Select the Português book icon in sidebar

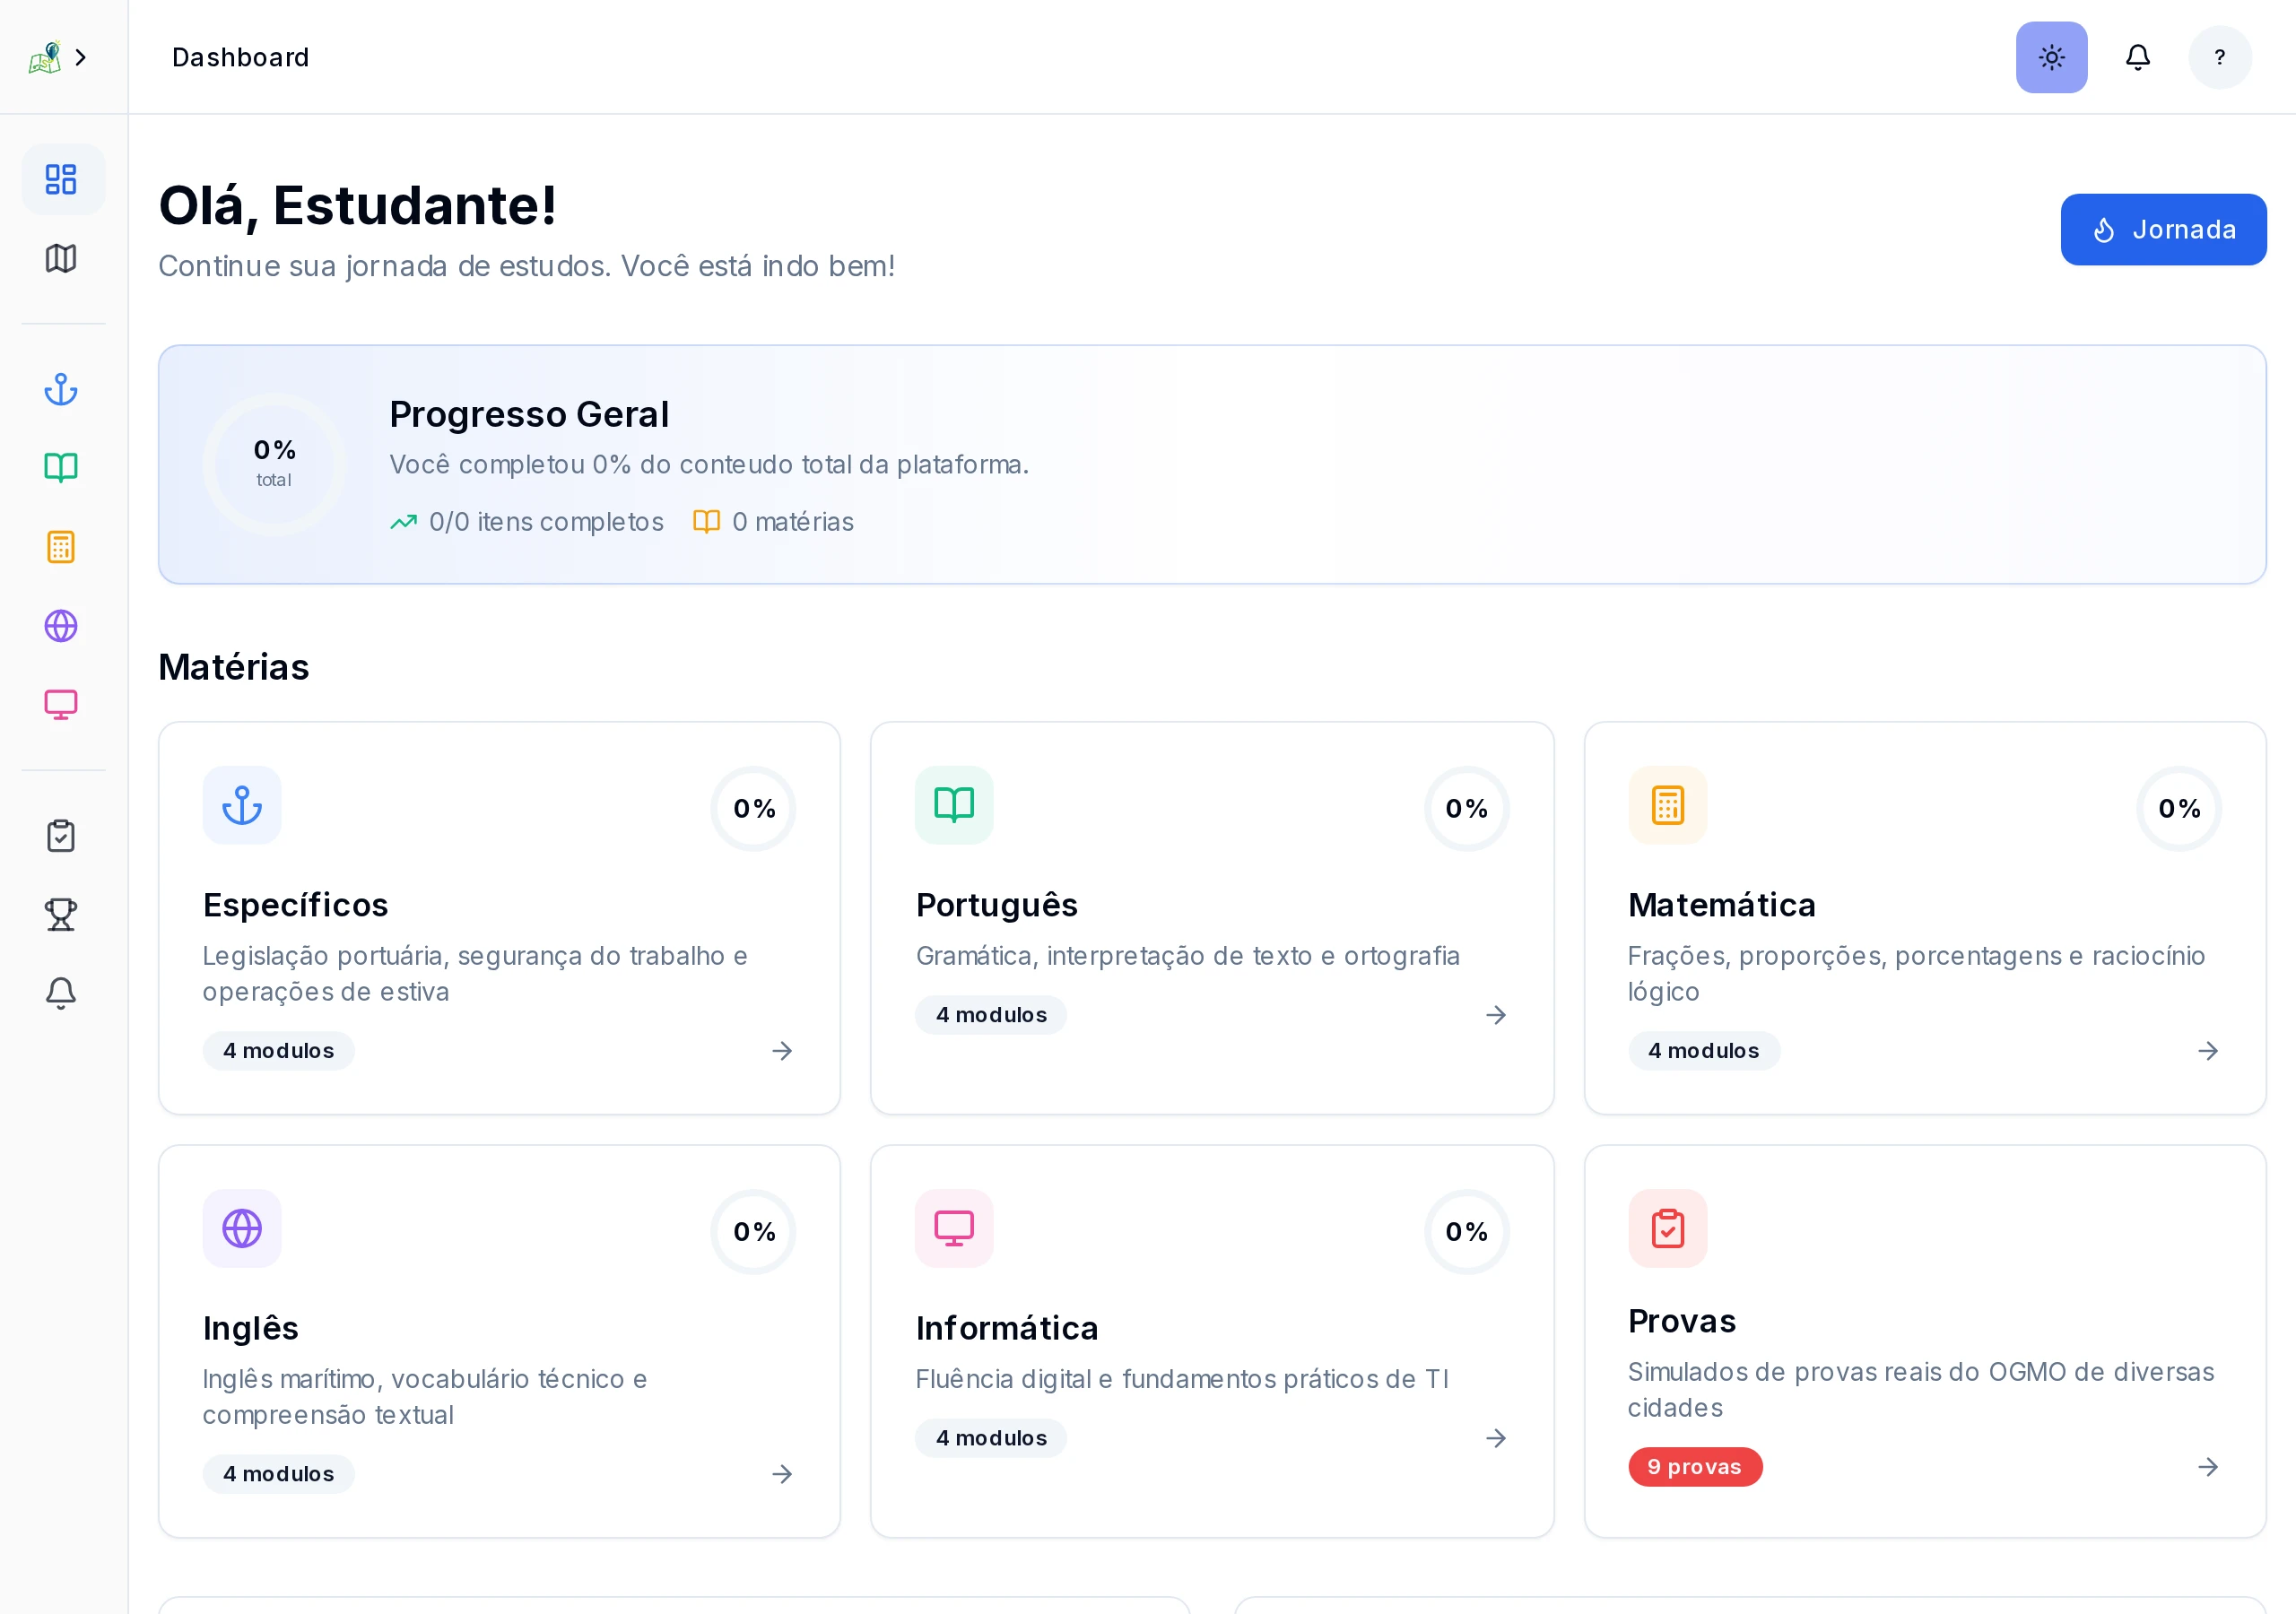[61, 467]
